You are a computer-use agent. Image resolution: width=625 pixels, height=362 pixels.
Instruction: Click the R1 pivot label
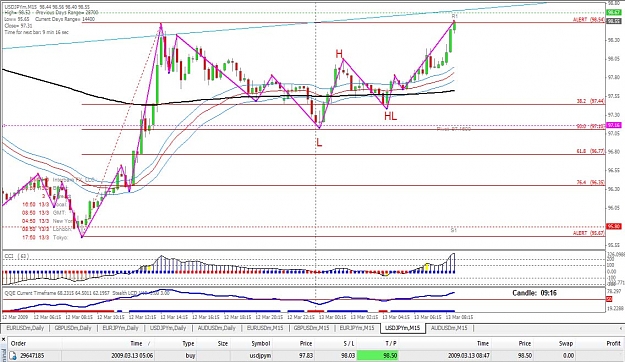tap(454, 16)
